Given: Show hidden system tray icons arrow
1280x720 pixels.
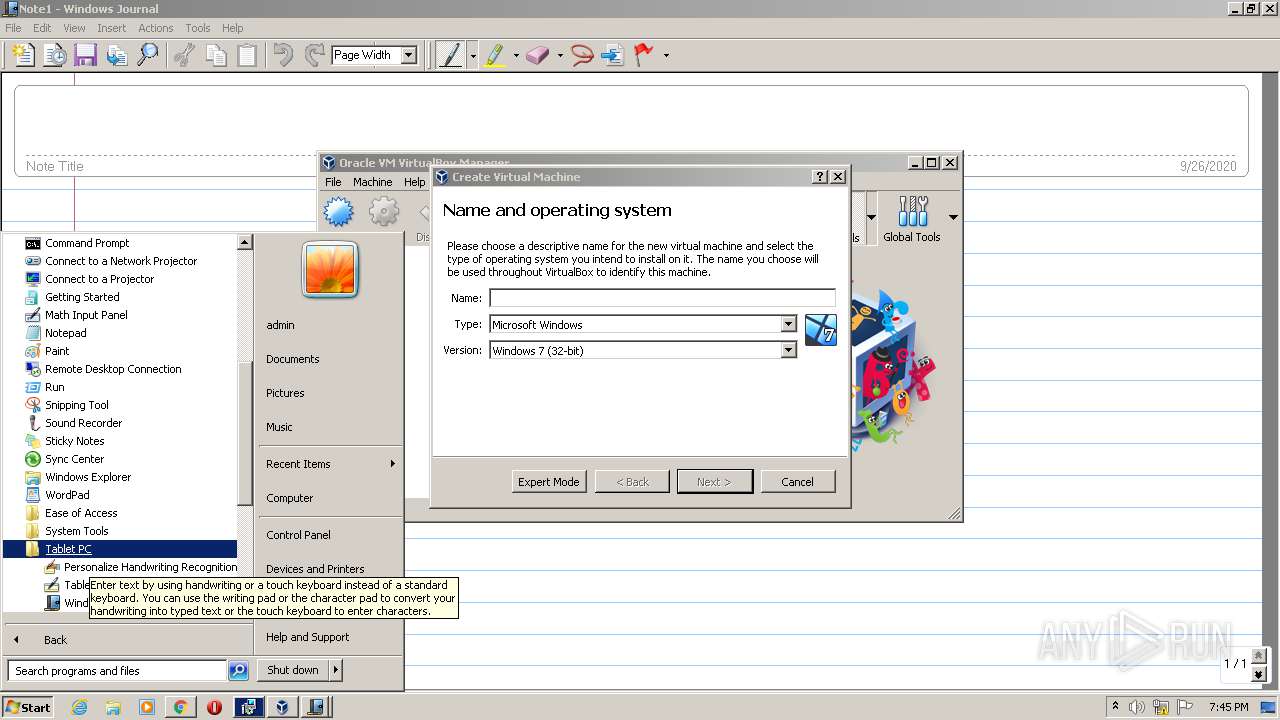Looking at the screenshot, I should tap(1115, 706).
